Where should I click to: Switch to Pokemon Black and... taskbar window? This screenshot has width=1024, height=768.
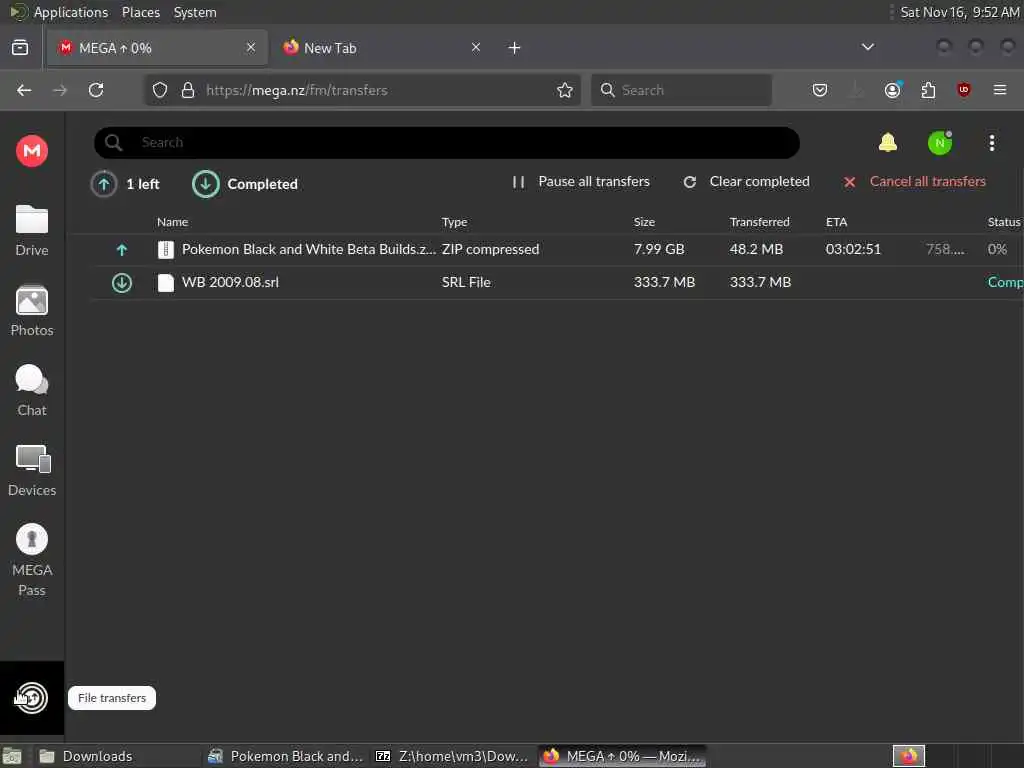285,756
